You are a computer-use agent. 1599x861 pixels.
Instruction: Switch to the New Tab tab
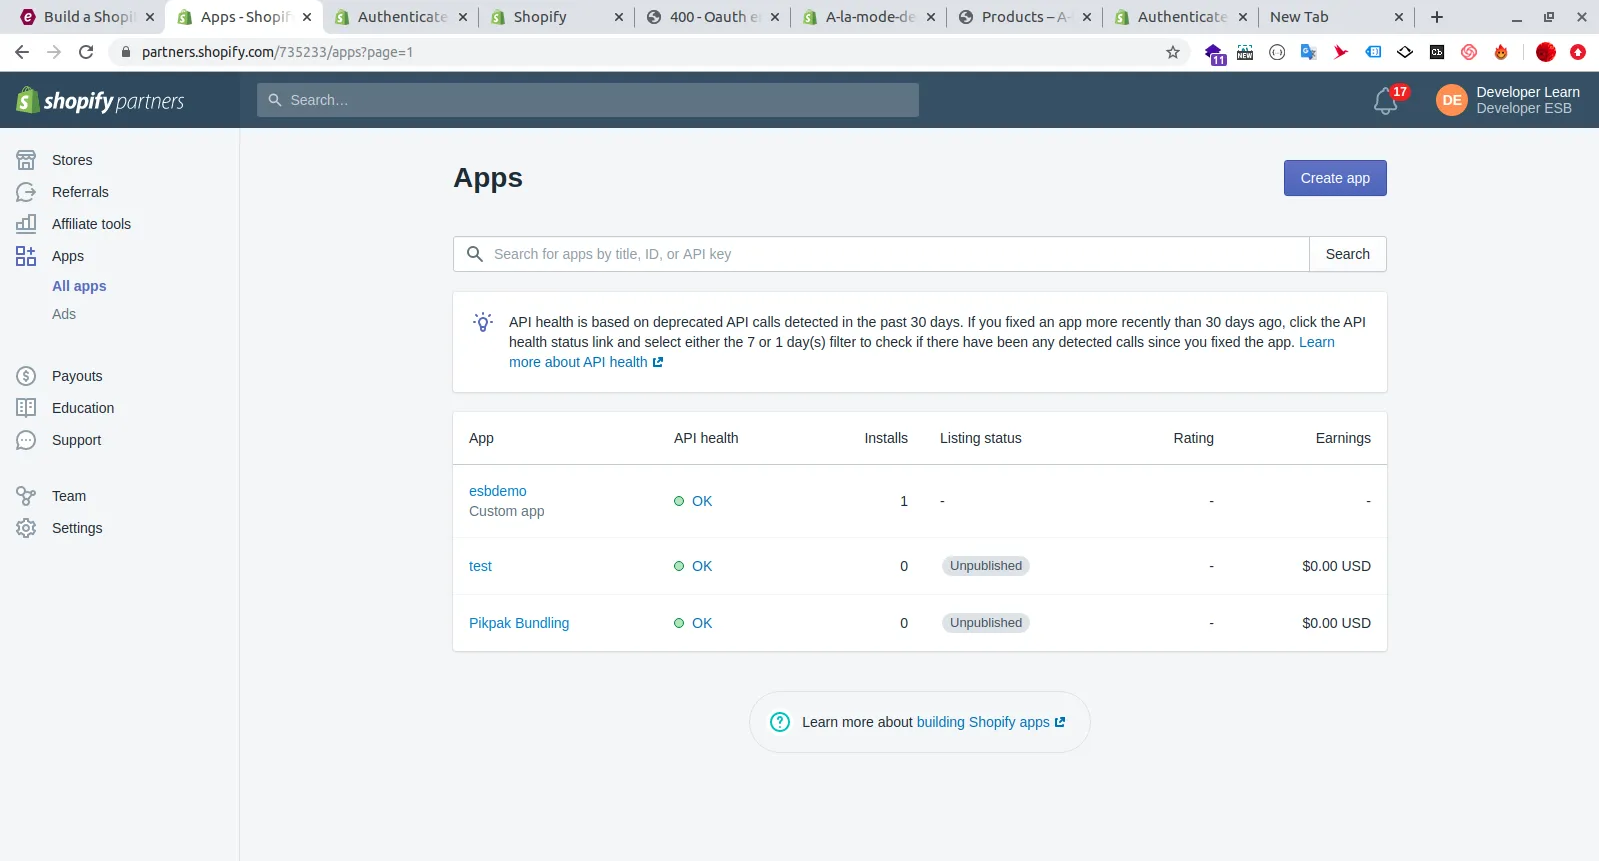point(1336,17)
